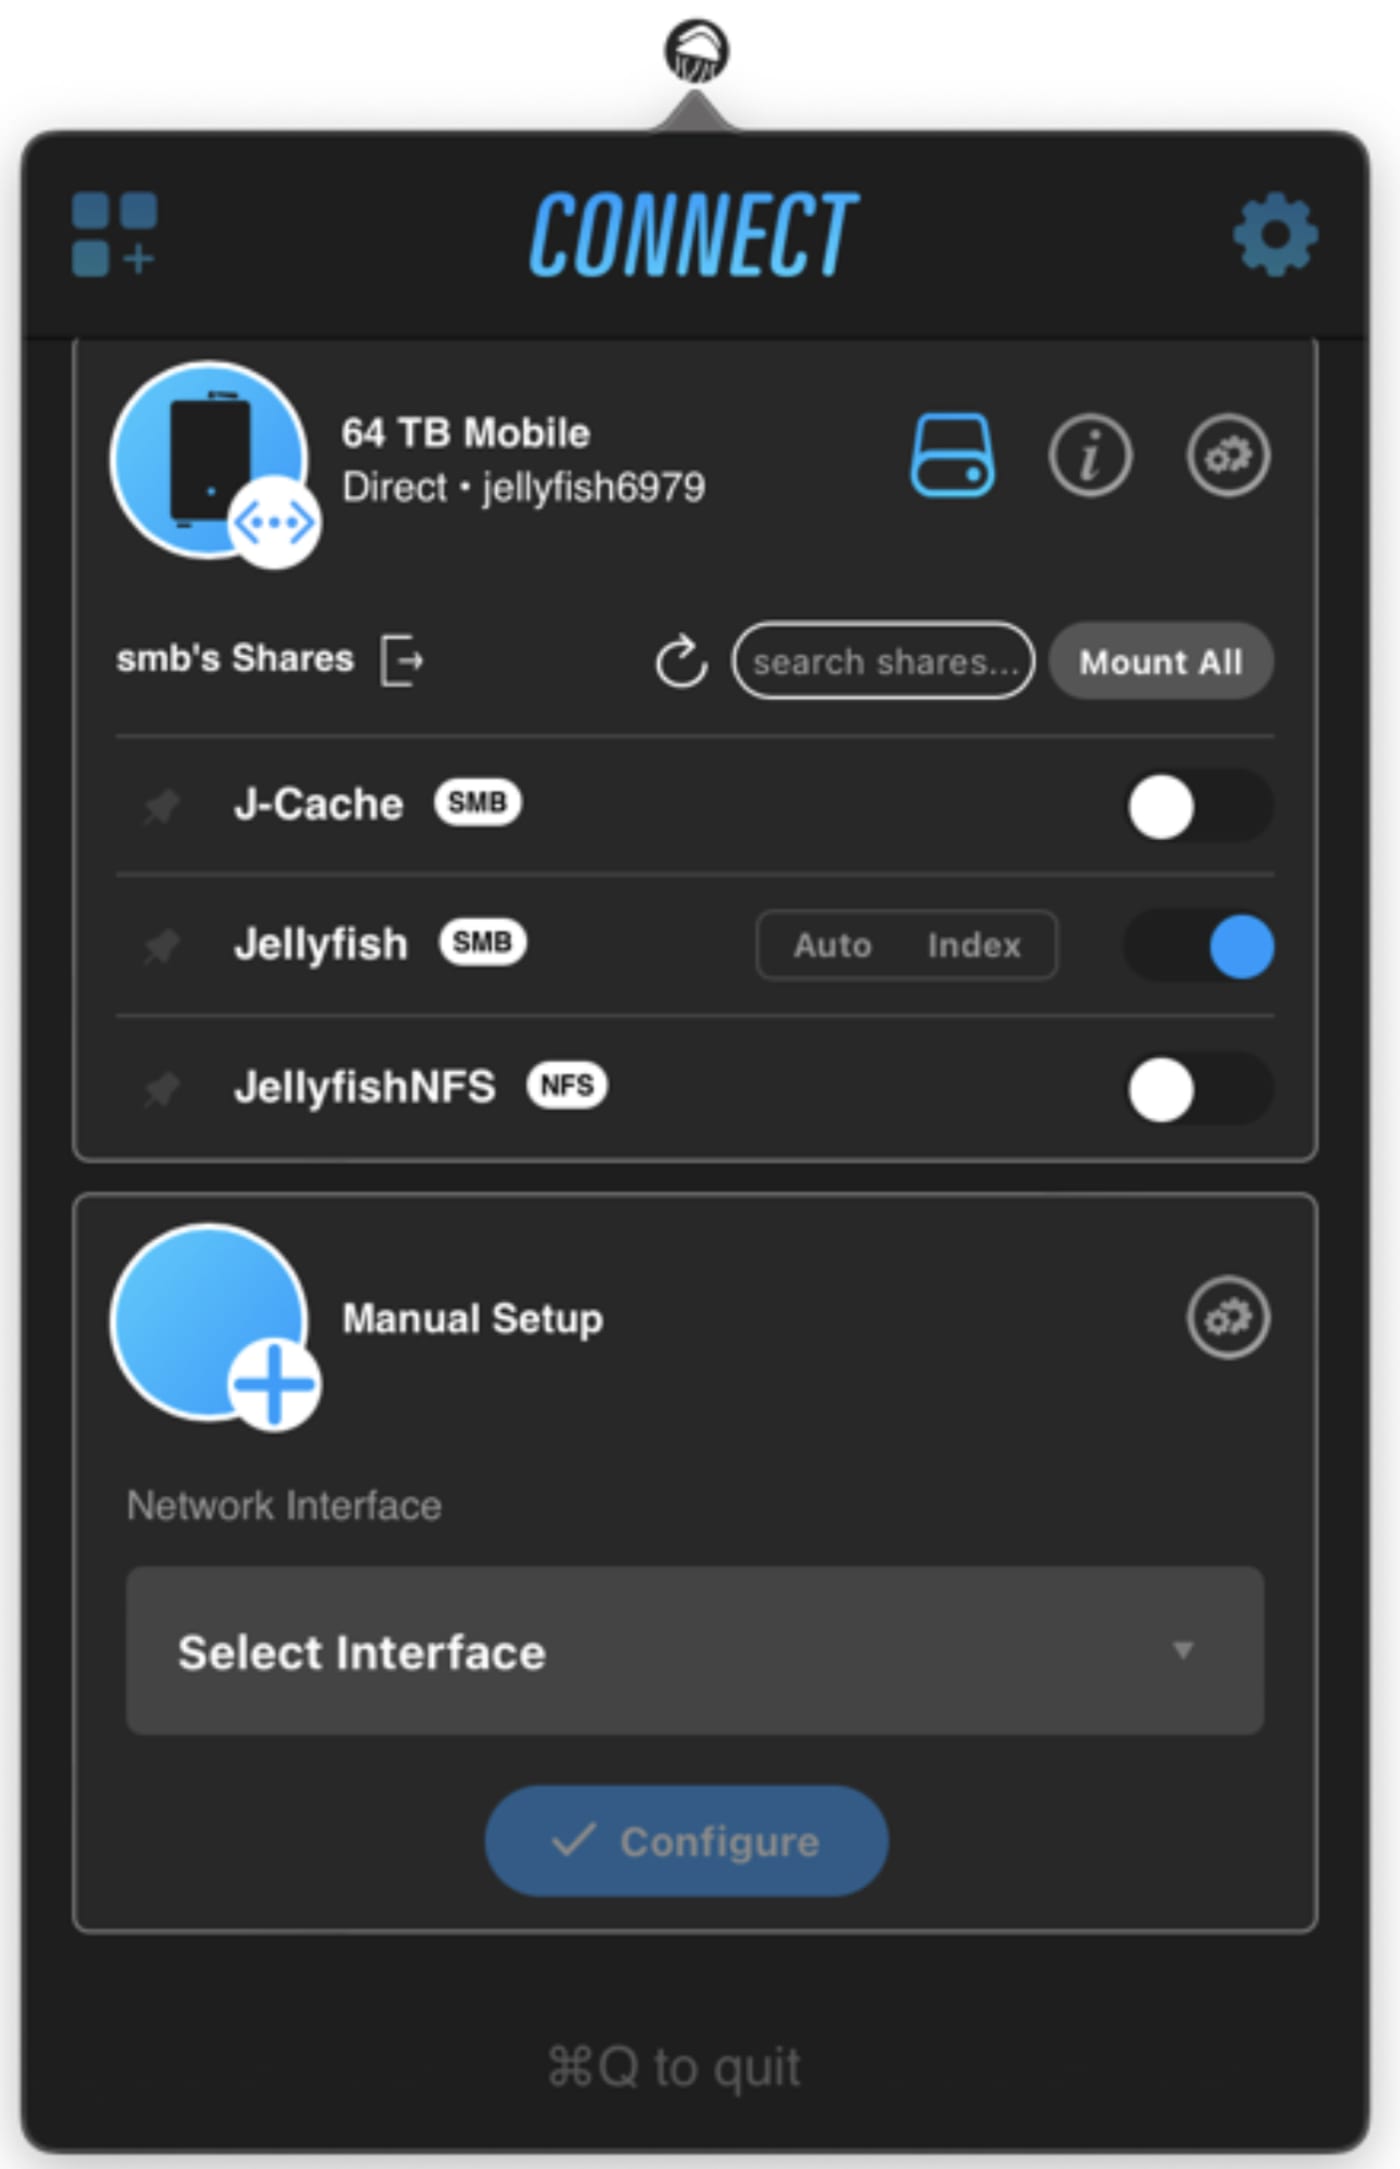Click the Network Interface label

point(284,1505)
